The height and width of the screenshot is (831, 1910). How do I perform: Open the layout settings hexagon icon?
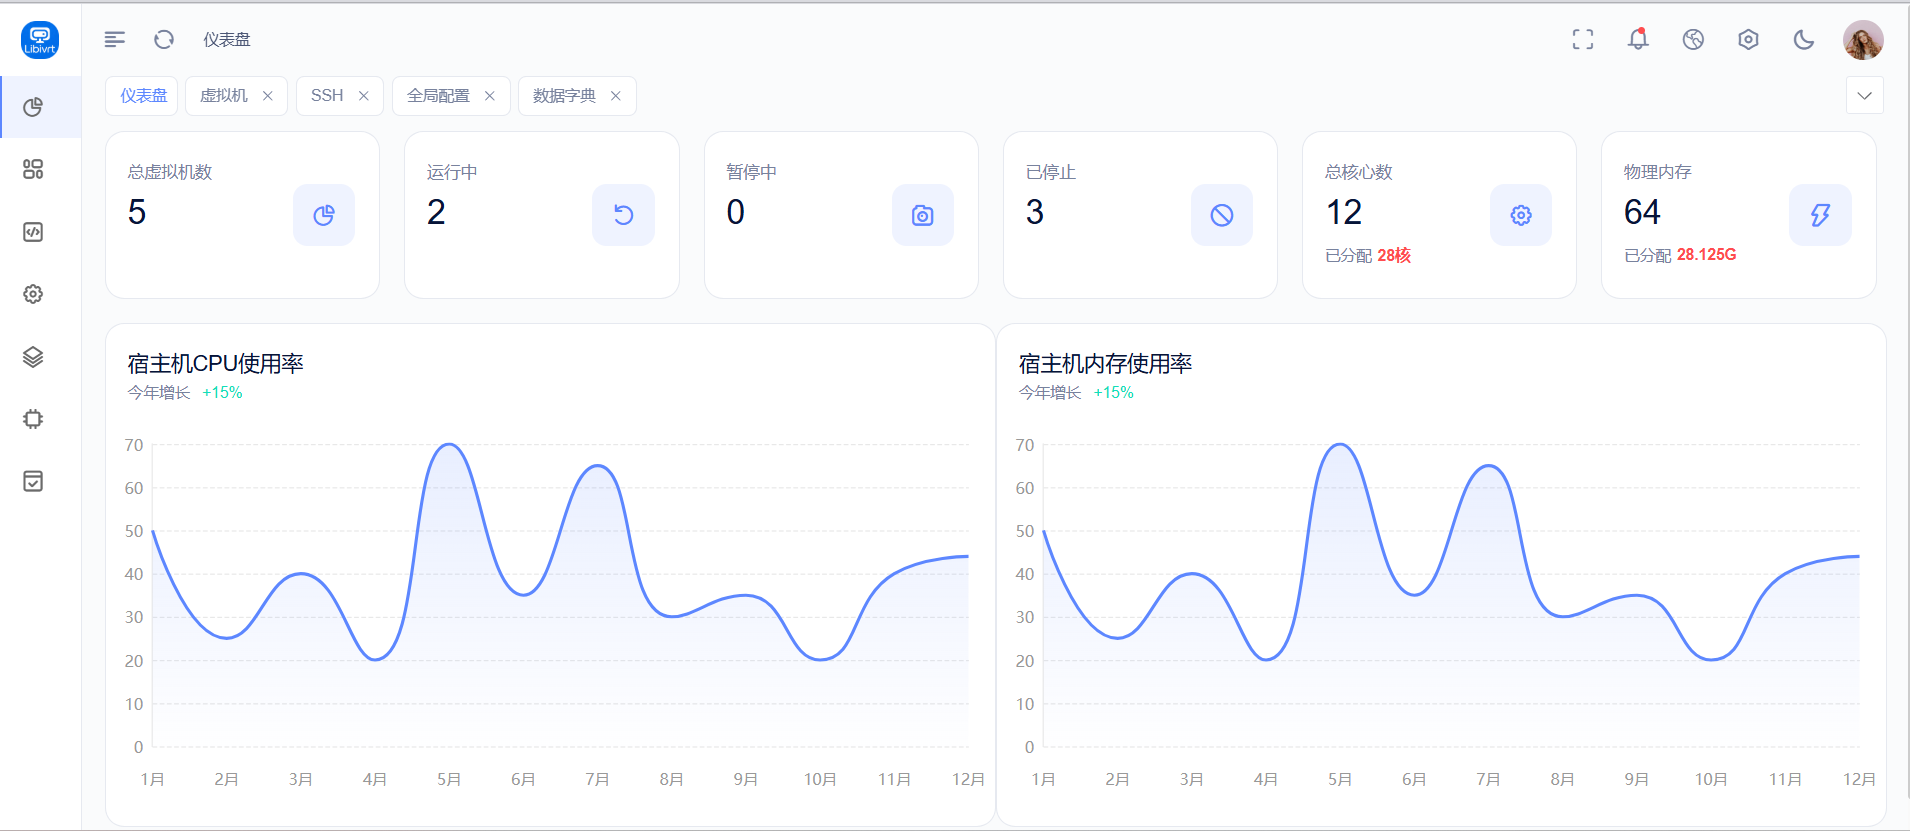[x=1748, y=39]
